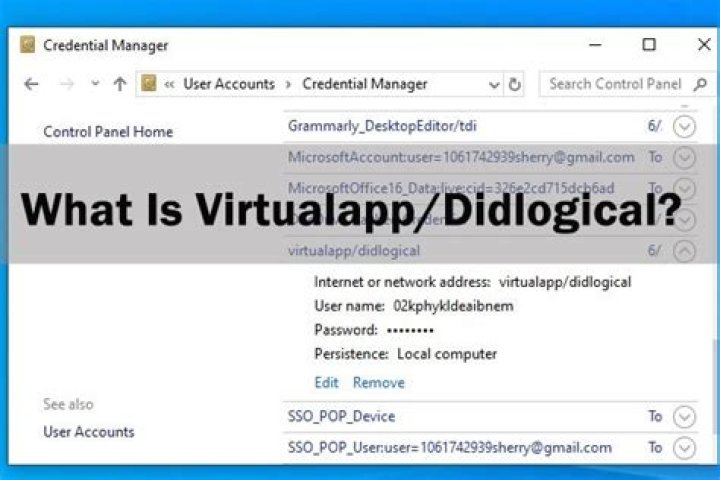Expand the SSO_POP_Device credential
Viewport: 720px width, 480px height.
point(684,417)
